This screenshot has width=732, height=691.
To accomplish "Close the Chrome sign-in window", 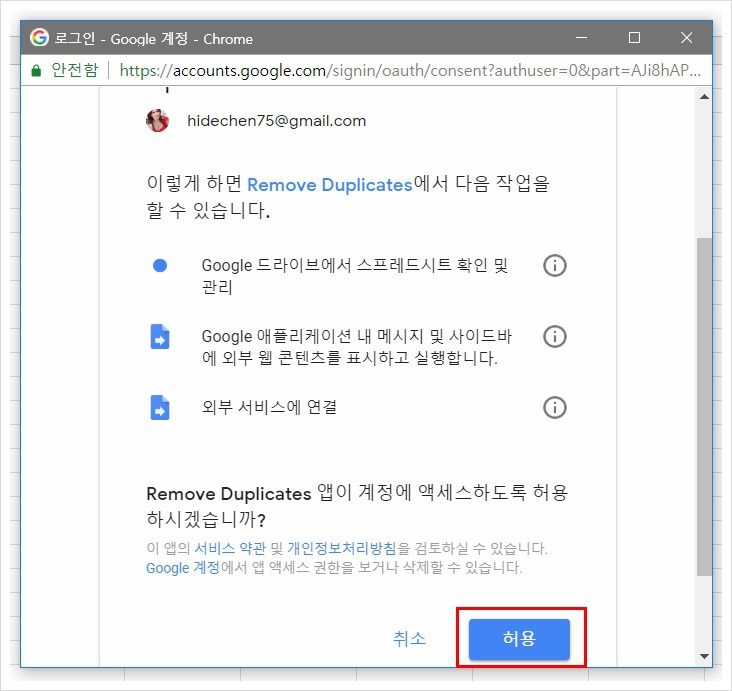I will tap(686, 37).
